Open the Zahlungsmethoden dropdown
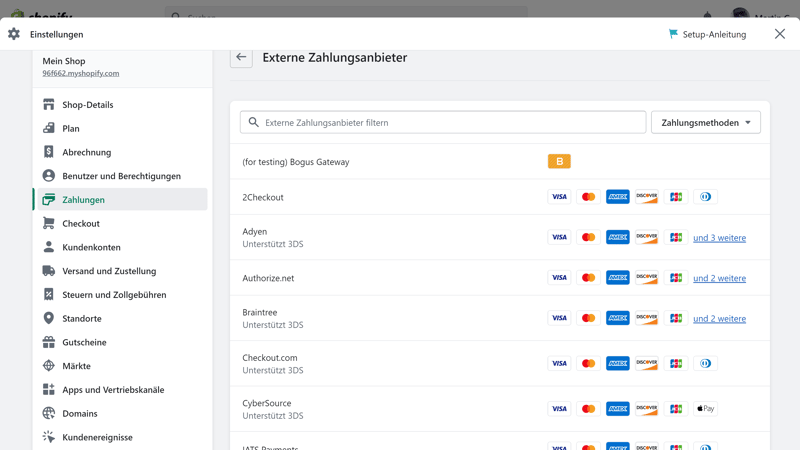 tap(705, 123)
